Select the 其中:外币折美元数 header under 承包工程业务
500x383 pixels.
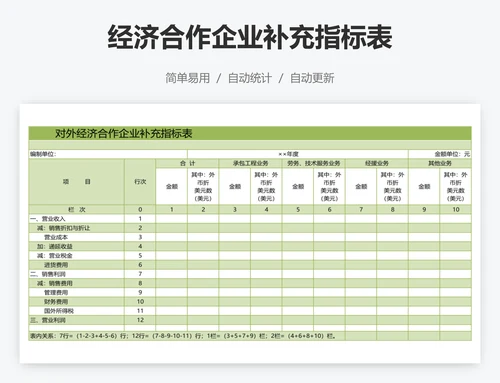(x=266, y=186)
